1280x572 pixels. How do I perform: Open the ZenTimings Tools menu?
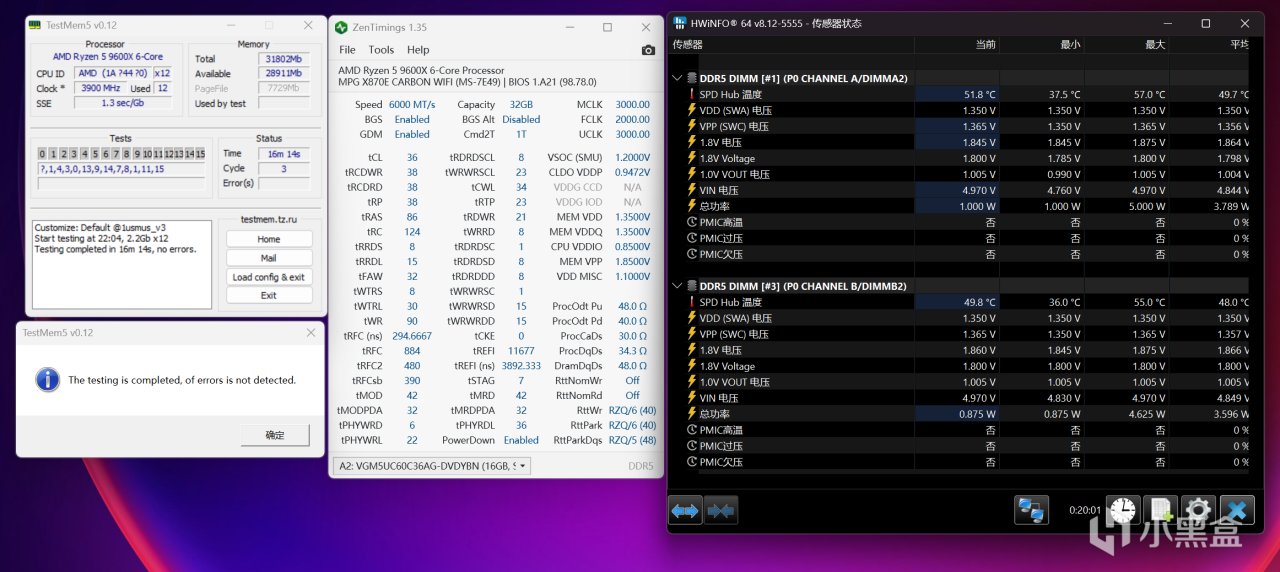point(381,50)
